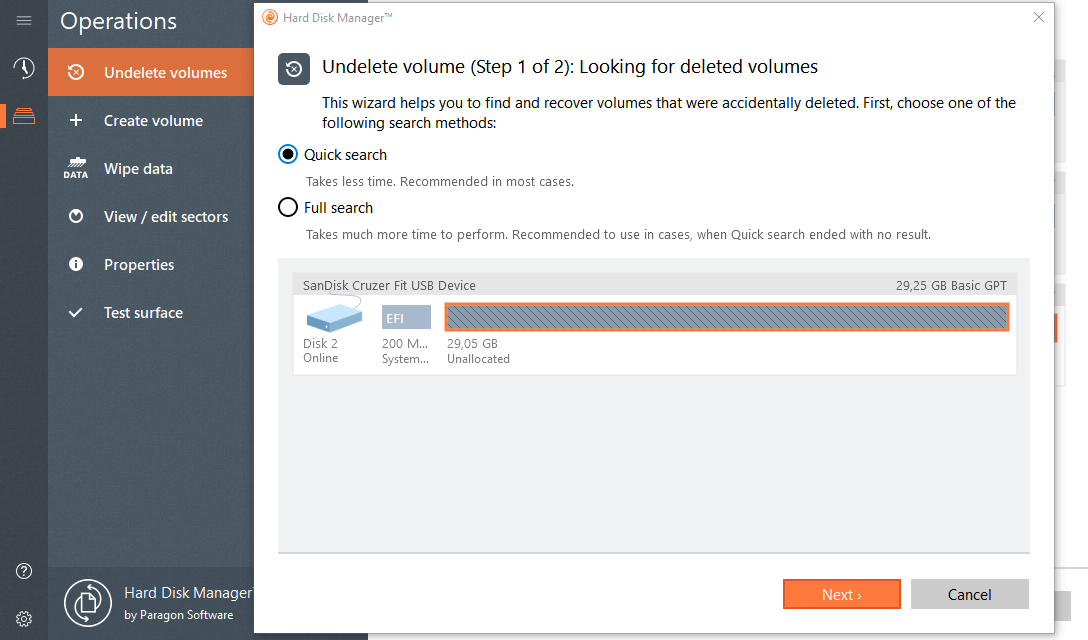Viewport: 1088px width, 640px height.
Task: Click the 29,25 GB Basic GPT label
Action: (951, 285)
